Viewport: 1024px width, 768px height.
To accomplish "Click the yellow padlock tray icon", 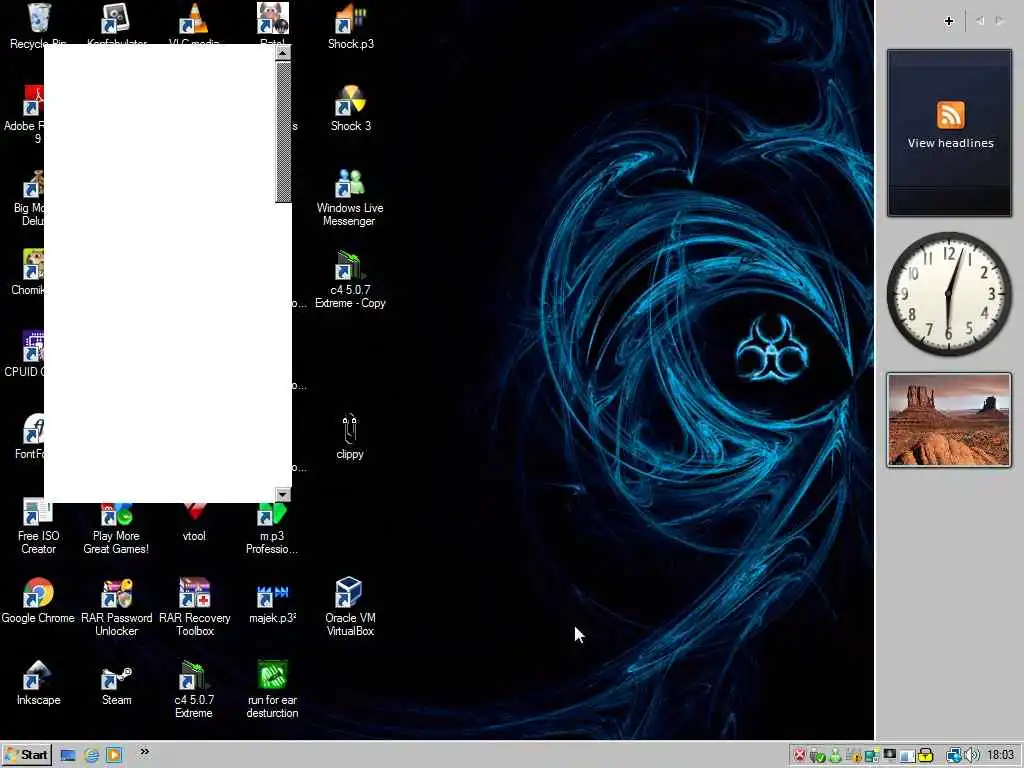I will point(925,756).
